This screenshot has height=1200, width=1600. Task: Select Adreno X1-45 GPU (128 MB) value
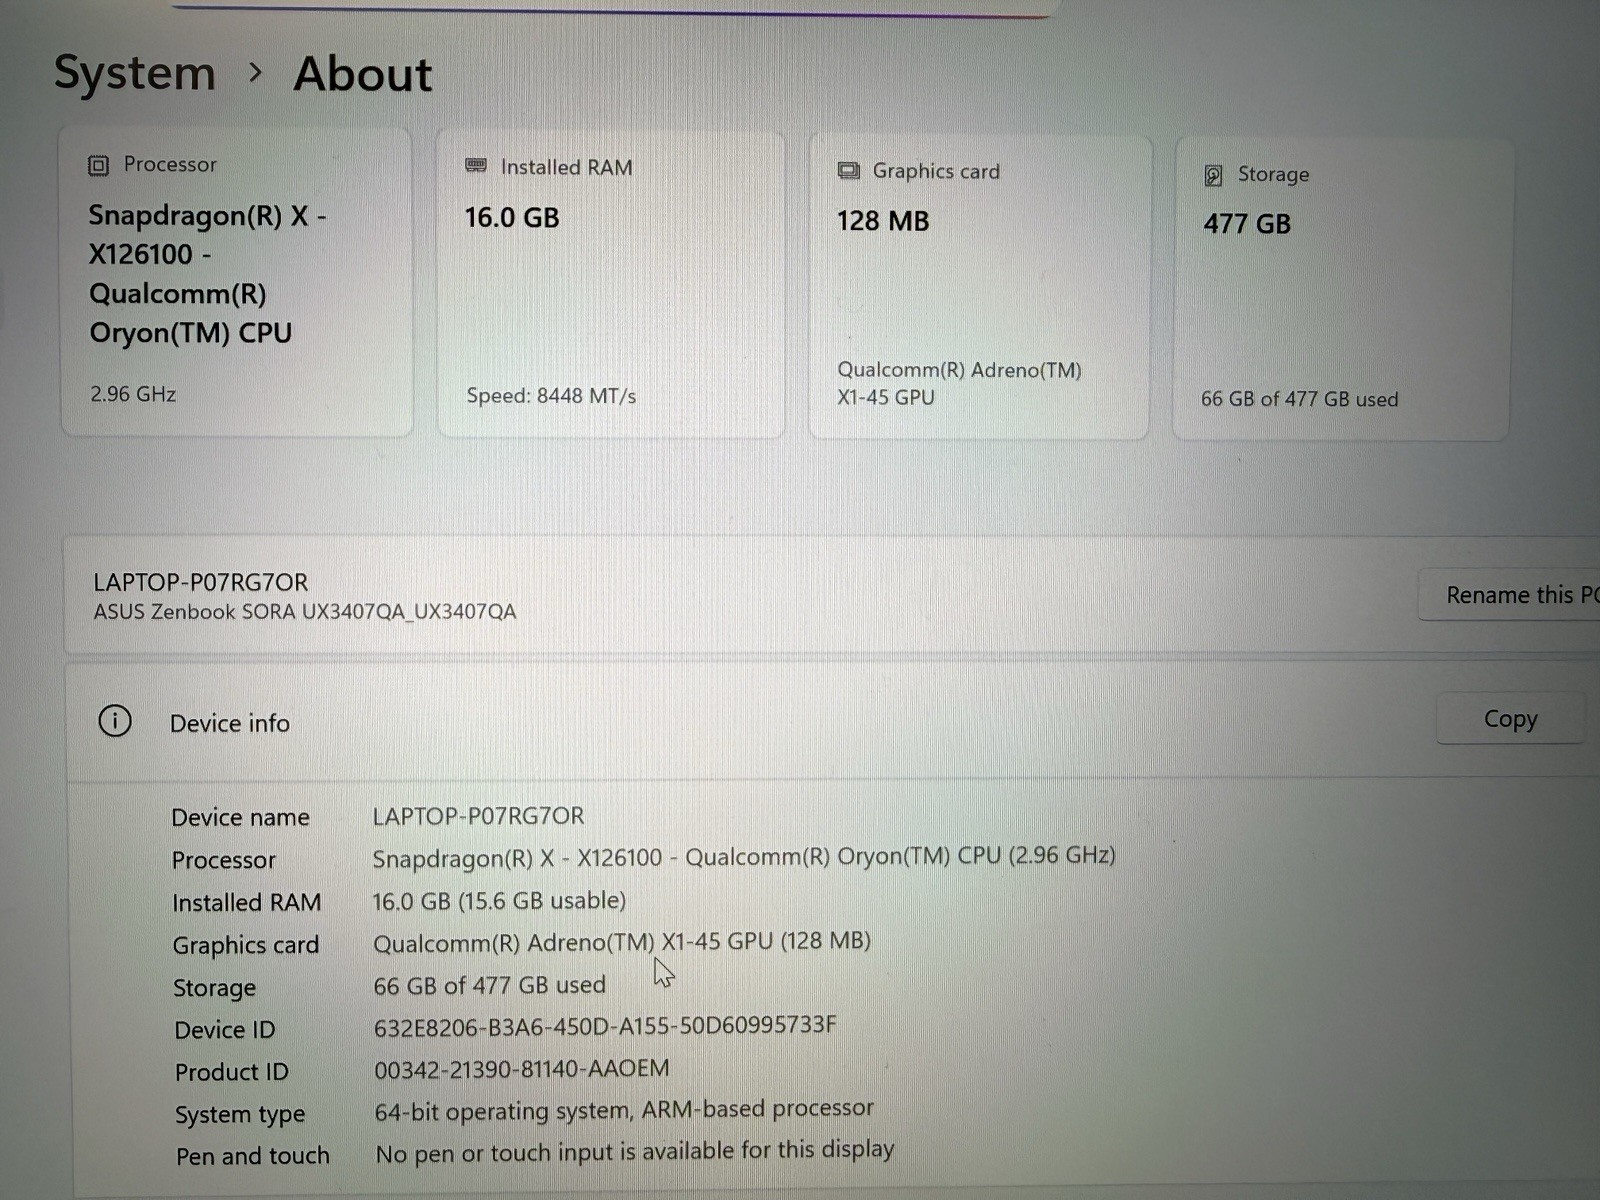(622, 942)
